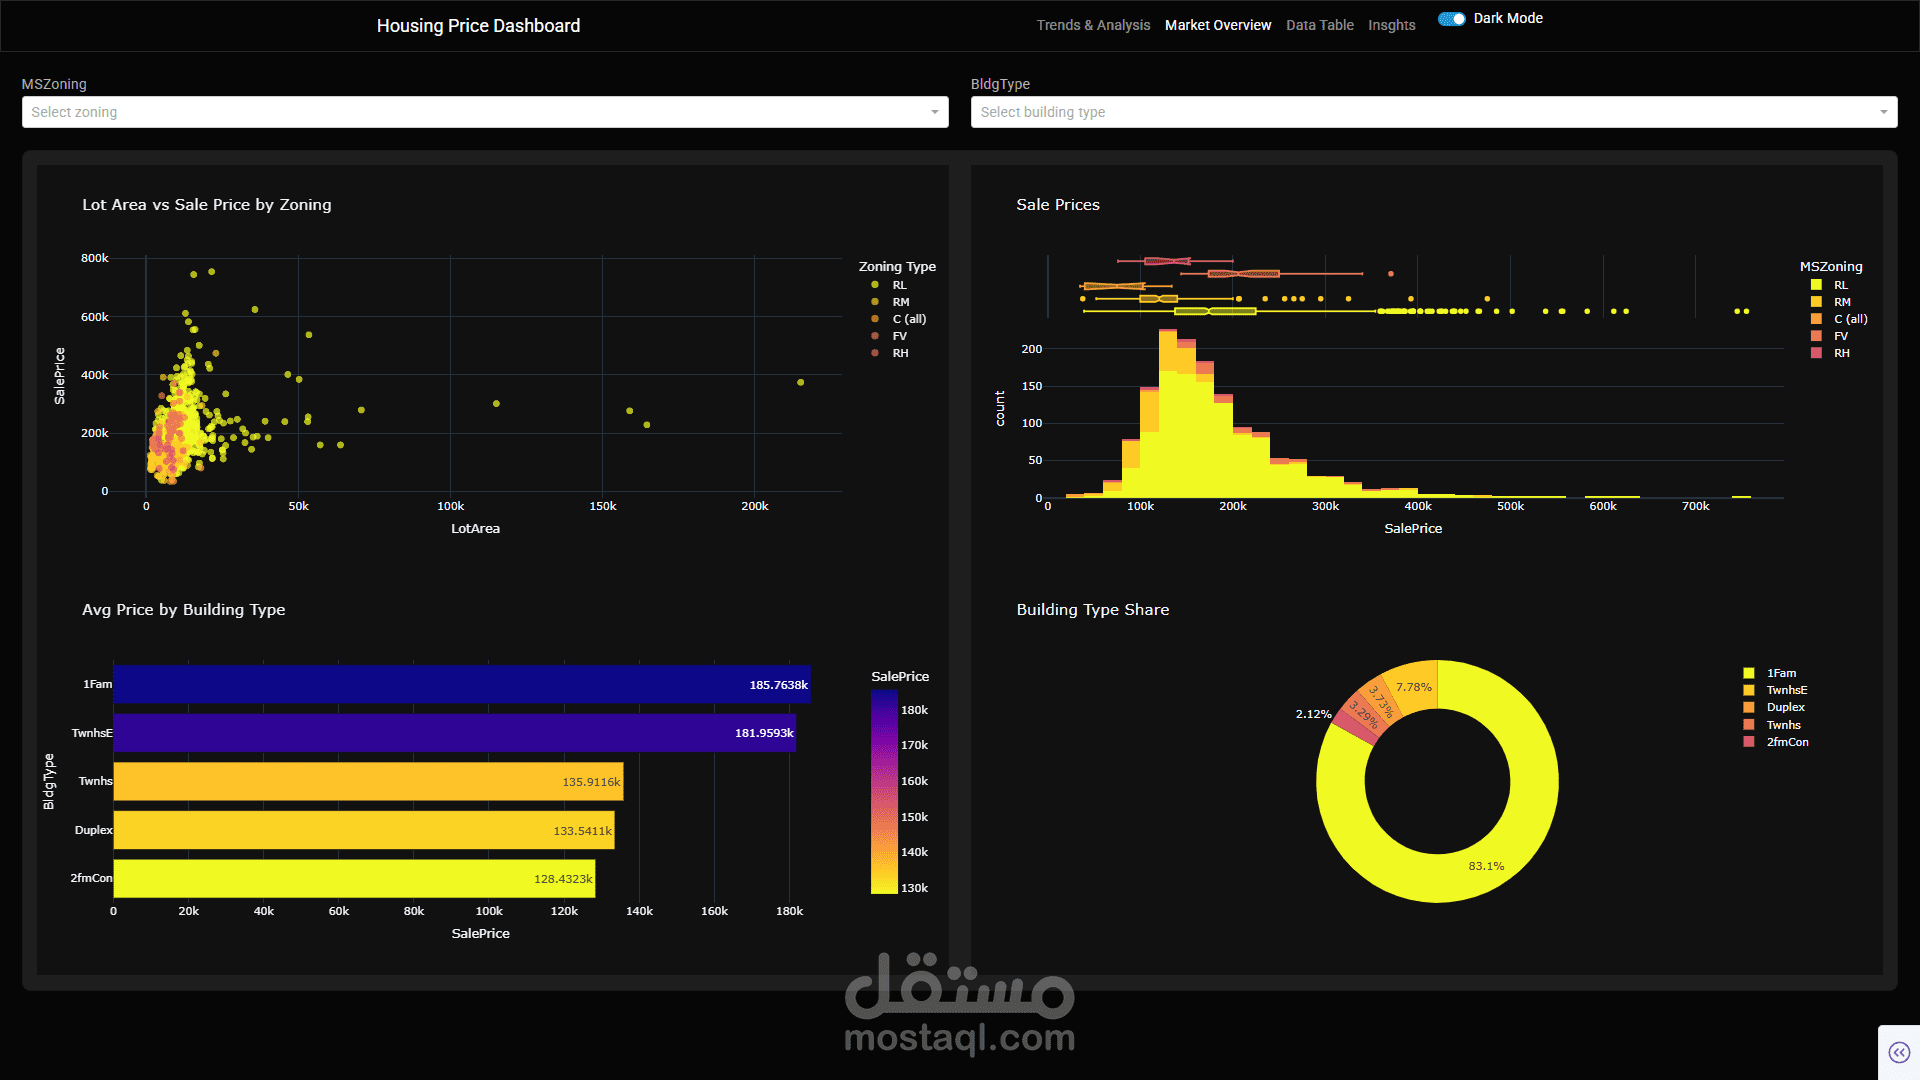This screenshot has height=1080, width=1920.
Task: Toggle RH square in MSZoning legend
Action: 1816,353
